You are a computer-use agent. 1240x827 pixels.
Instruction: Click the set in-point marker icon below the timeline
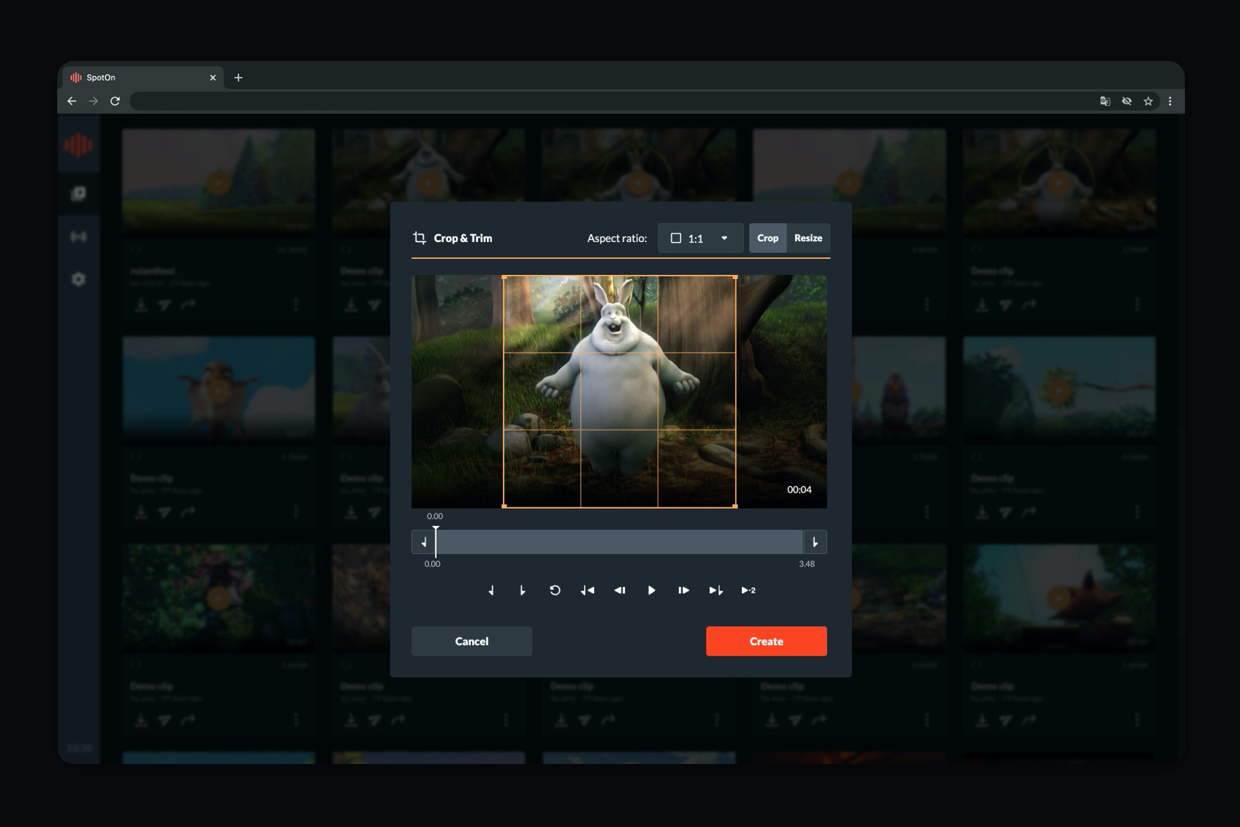[x=491, y=591]
